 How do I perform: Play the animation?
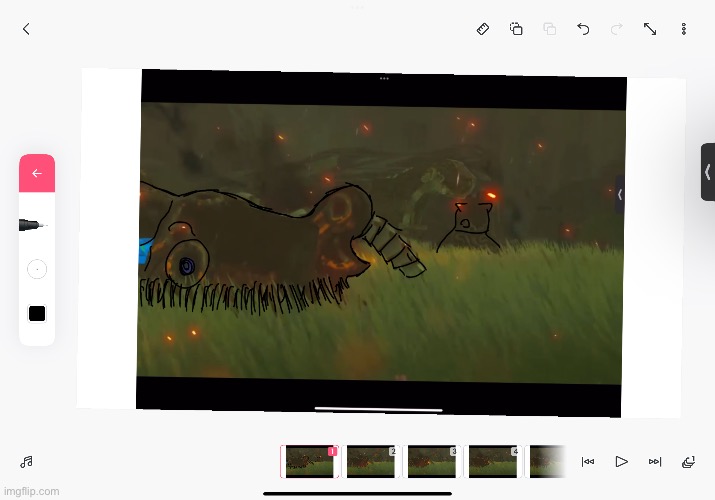pyautogui.click(x=621, y=462)
